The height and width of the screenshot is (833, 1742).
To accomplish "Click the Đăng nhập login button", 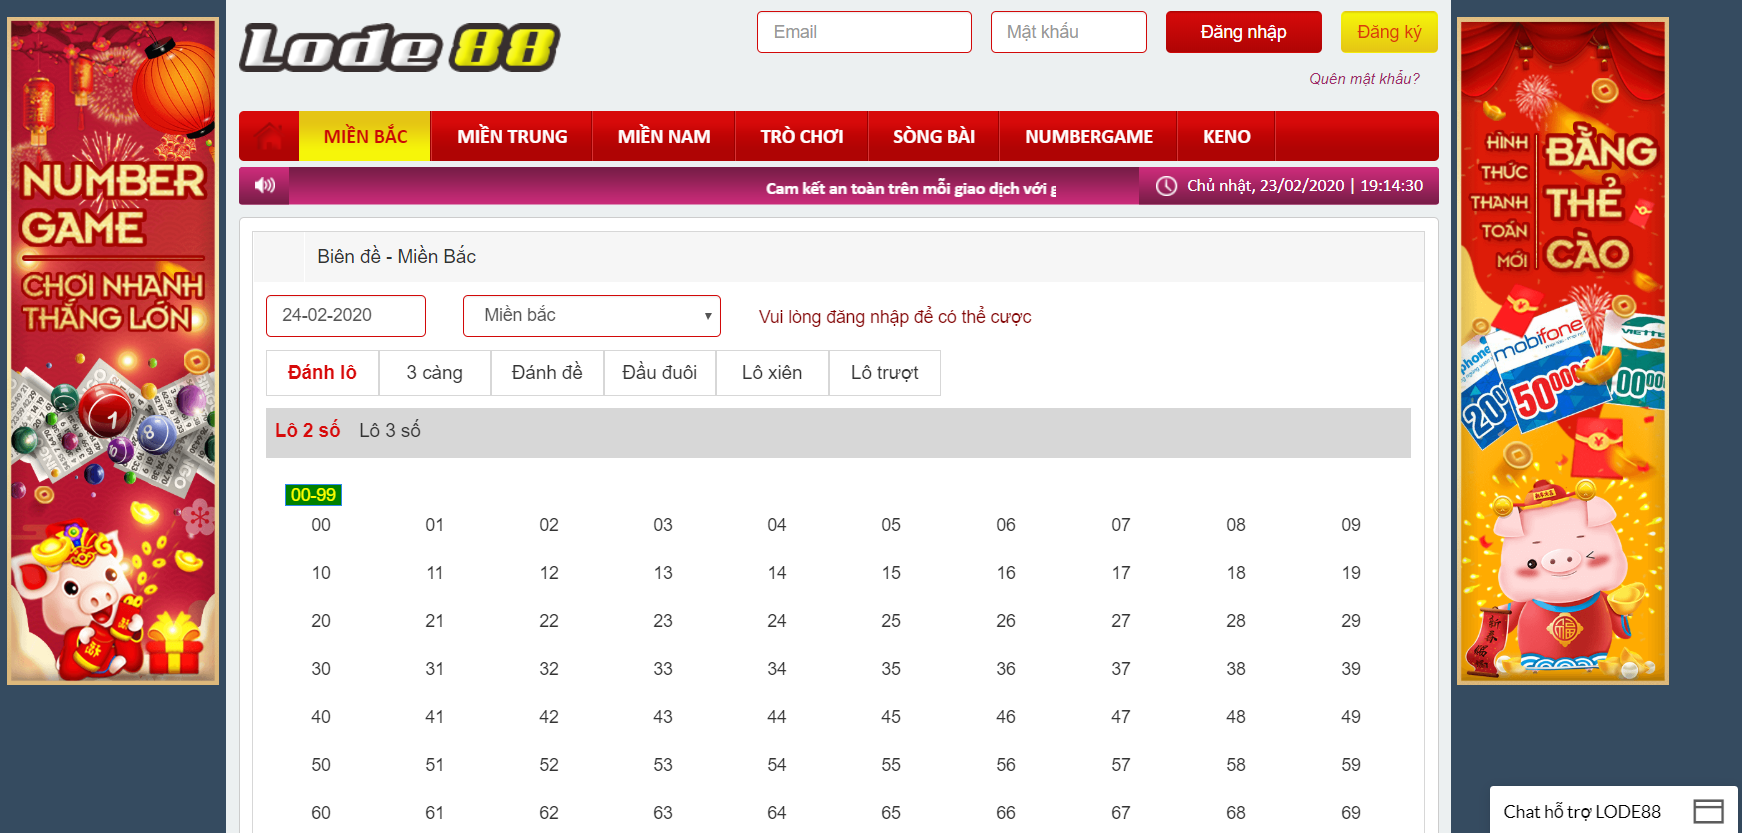I will pos(1243,32).
